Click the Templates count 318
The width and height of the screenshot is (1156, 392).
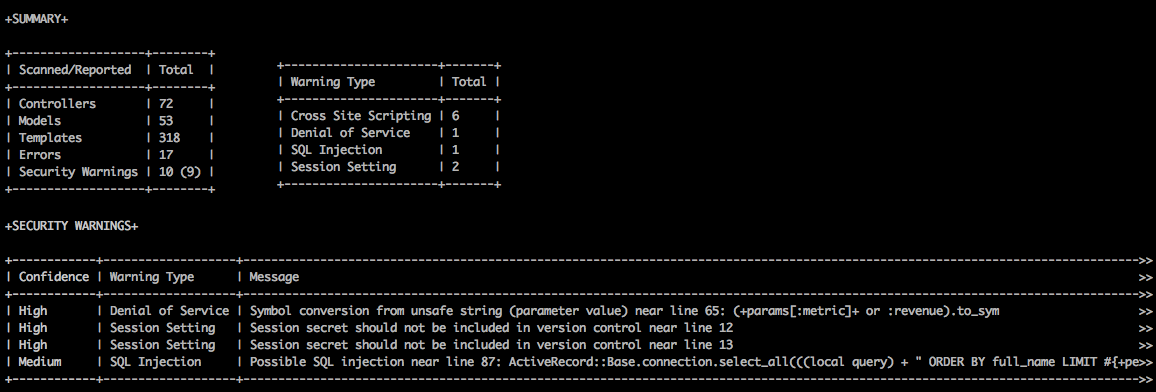point(170,138)
